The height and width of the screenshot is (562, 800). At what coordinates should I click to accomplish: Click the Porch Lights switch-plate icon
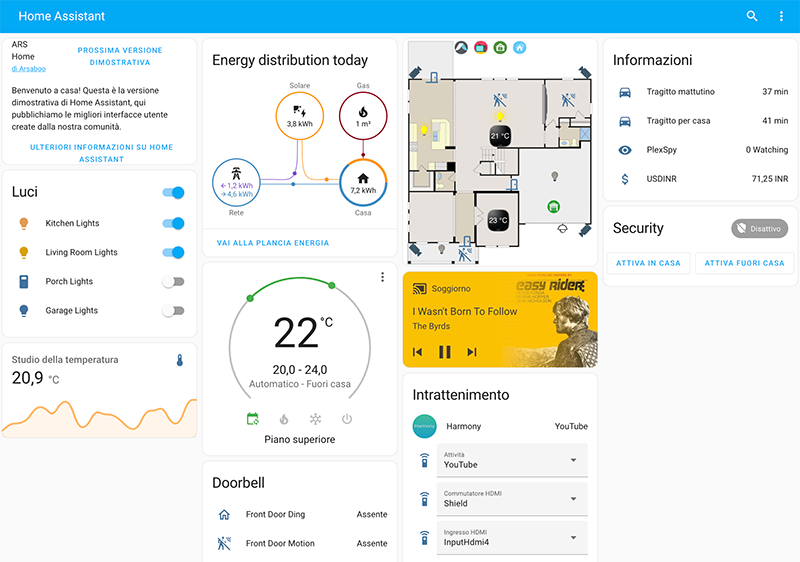point(23,282)
